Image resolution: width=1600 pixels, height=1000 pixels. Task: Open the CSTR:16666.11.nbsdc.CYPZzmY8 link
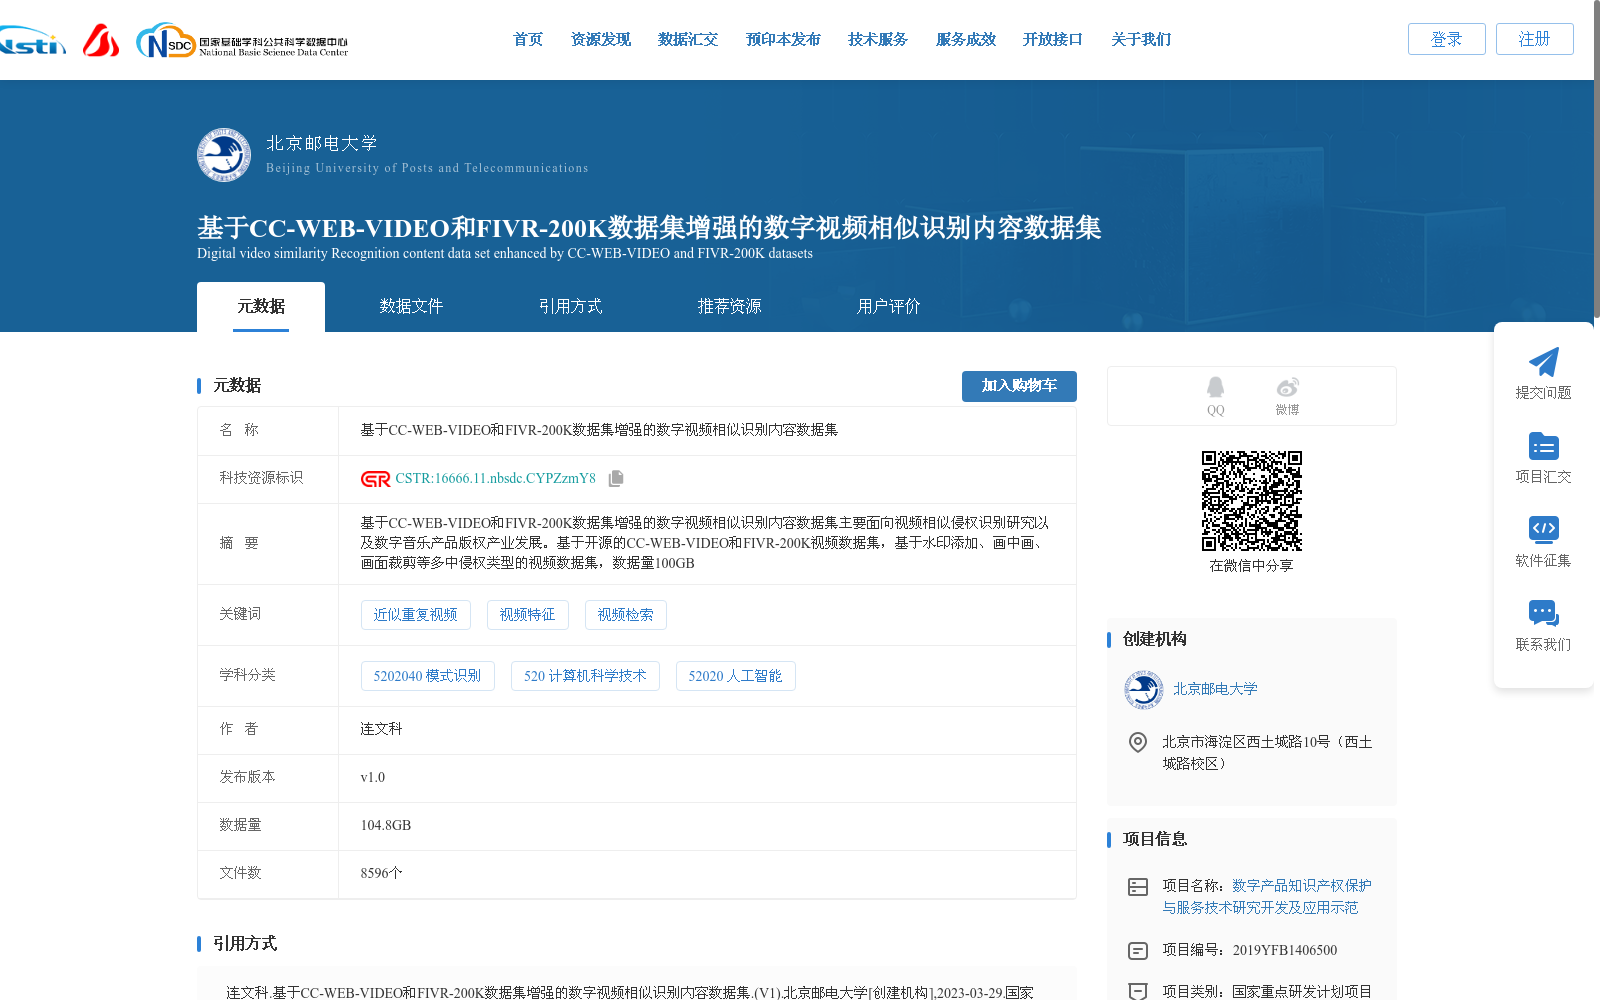(495, 479)
